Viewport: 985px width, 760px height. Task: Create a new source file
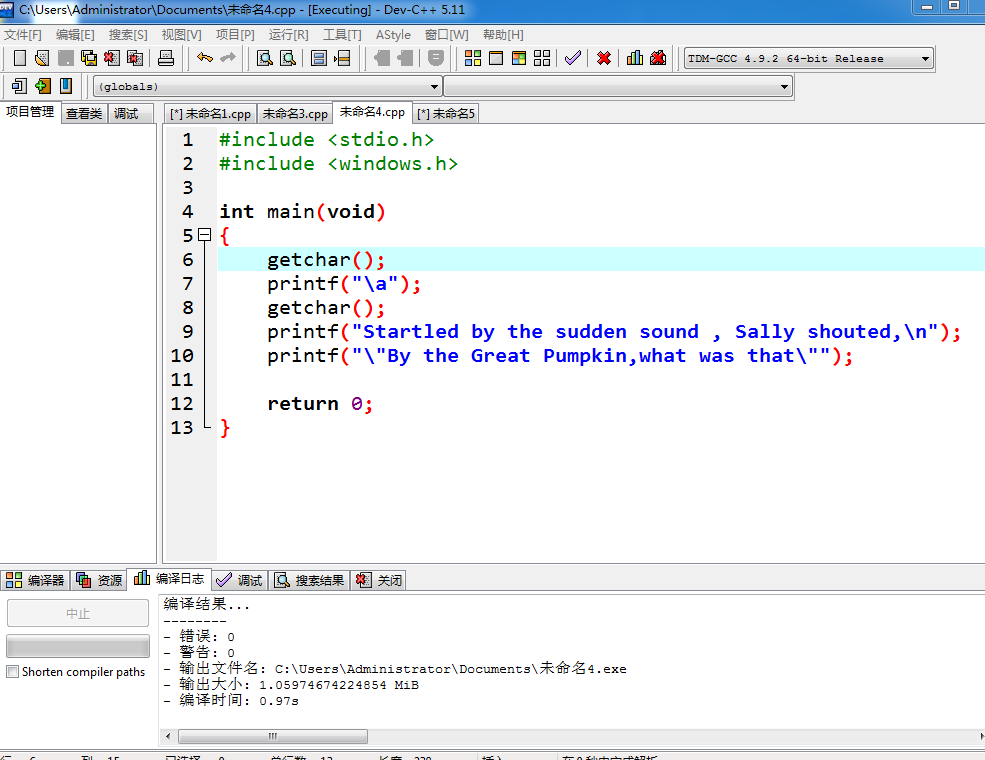19,58
